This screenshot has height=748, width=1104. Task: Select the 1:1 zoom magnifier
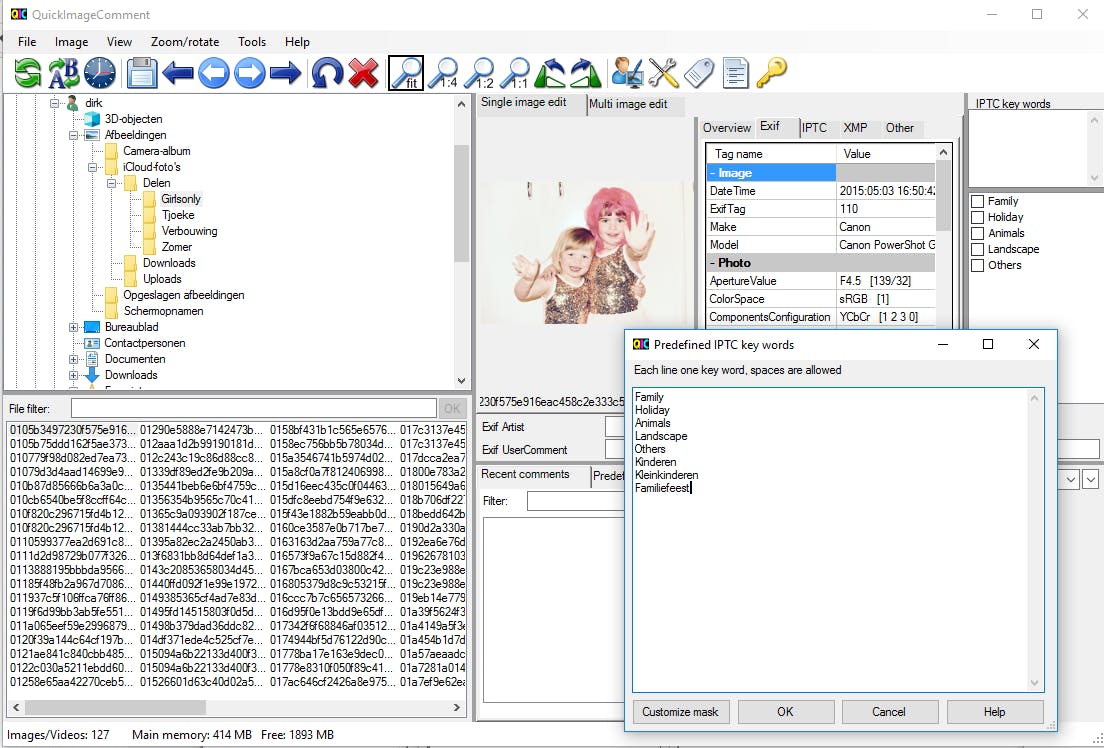[x=516, y=73]
